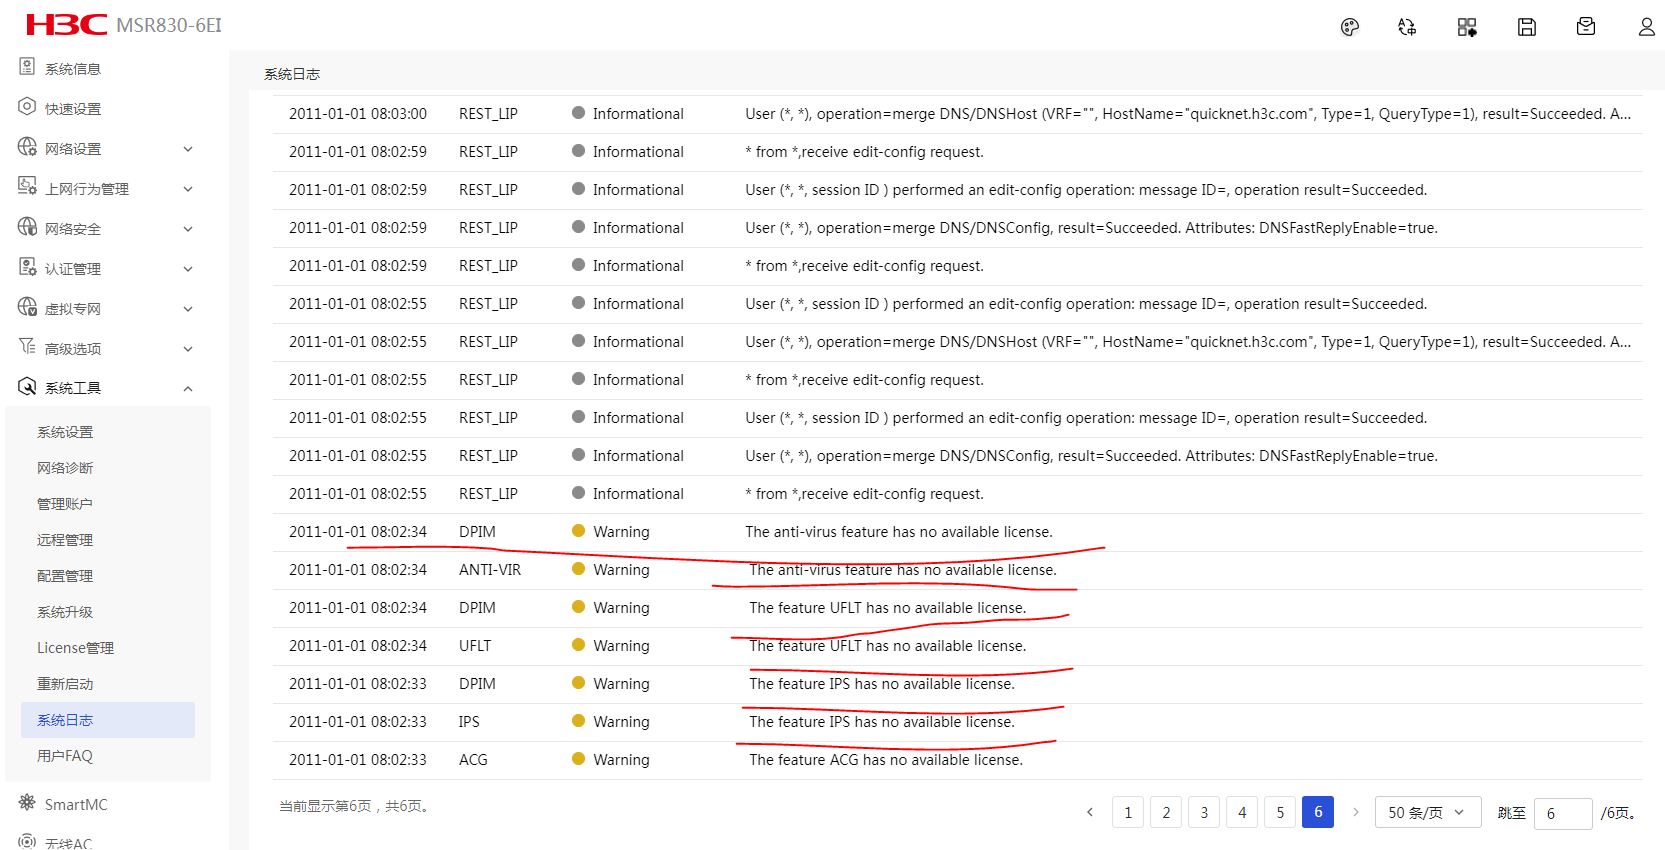Screen dimensions: 1665x850
Task: Collapse the 系统工具 menu chevron
Action: (x=188, y=389)
